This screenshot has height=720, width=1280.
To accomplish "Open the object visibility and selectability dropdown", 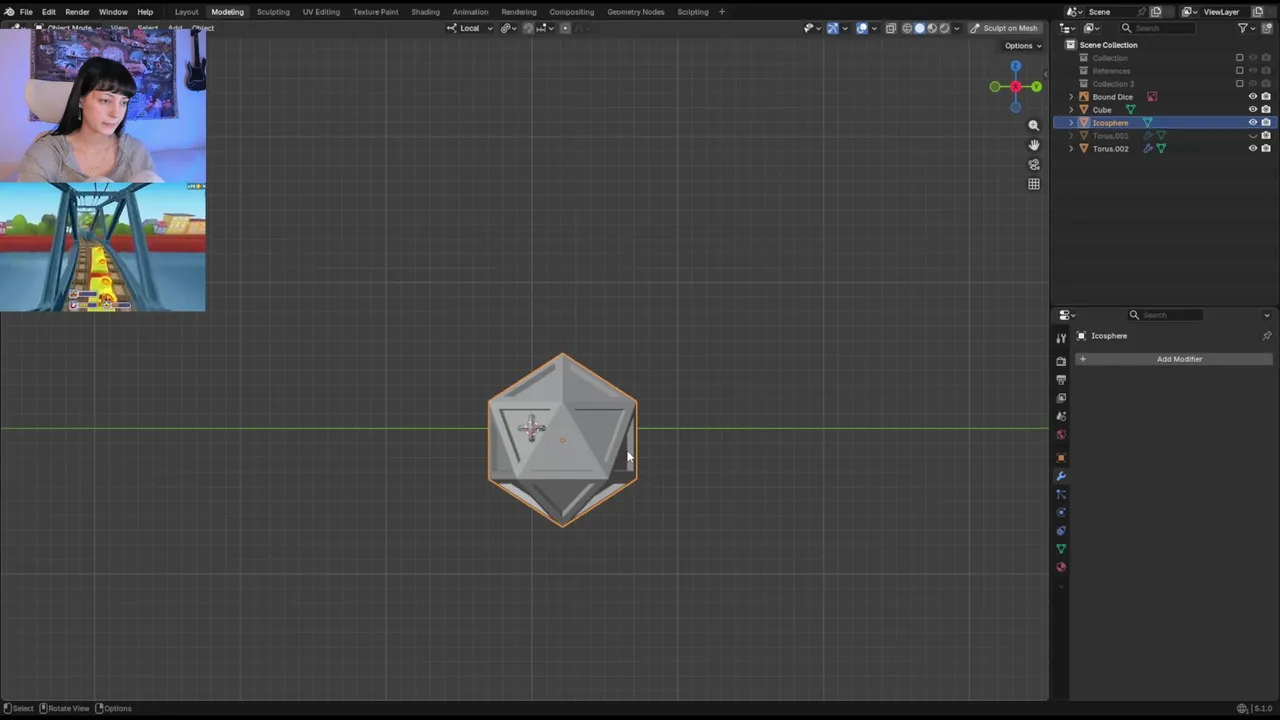I will point(813,28).
